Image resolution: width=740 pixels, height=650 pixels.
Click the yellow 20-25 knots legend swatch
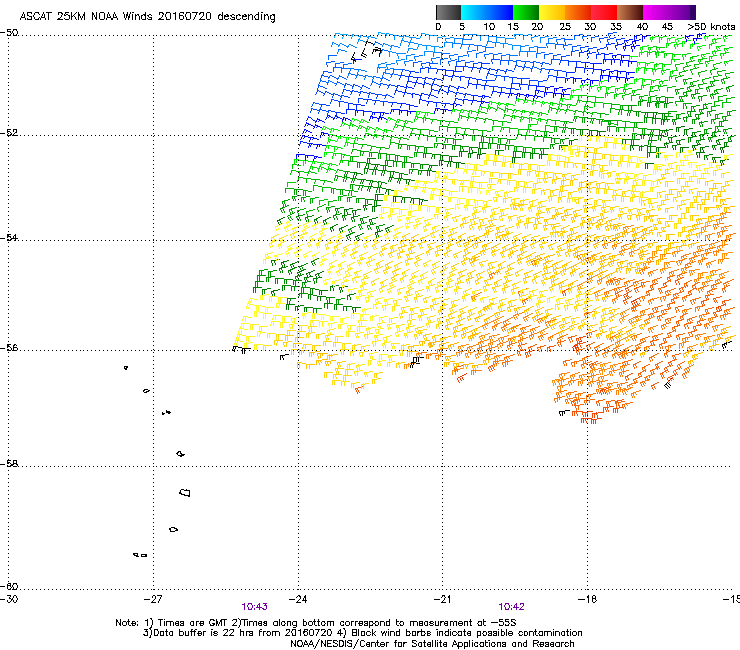[552, 12]
